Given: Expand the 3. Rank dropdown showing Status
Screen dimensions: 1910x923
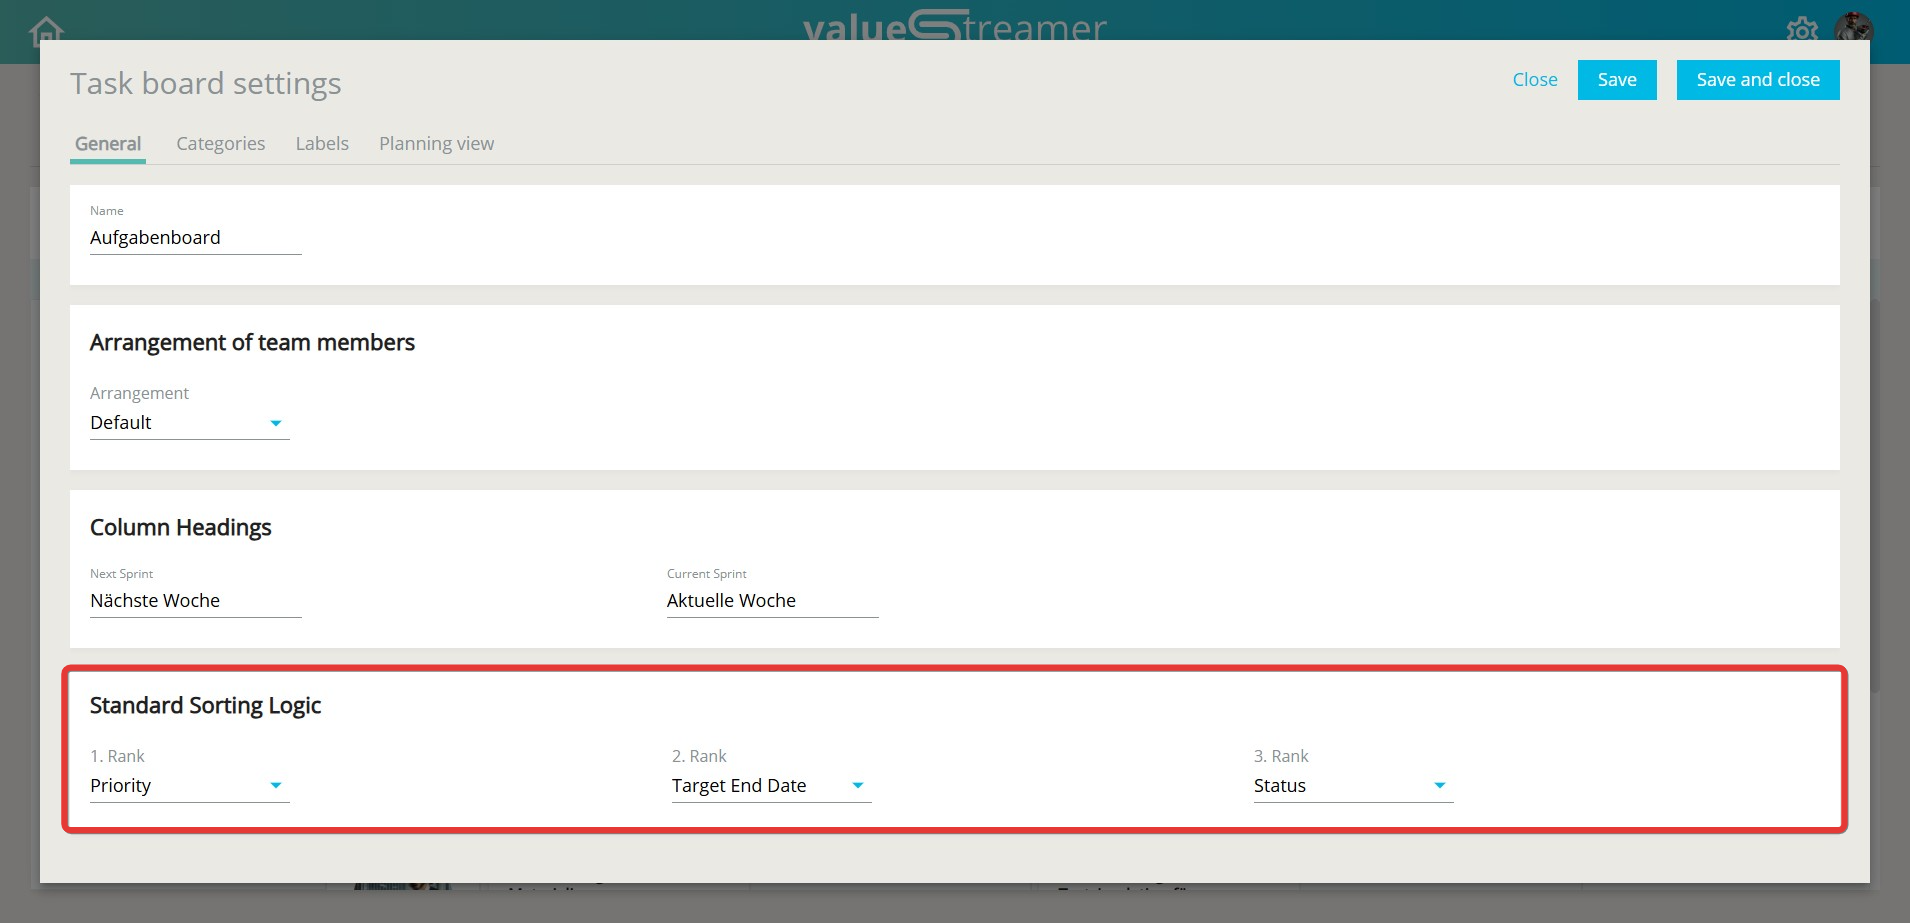Looking at the screenshot, I should click(x=1352, y=786).
